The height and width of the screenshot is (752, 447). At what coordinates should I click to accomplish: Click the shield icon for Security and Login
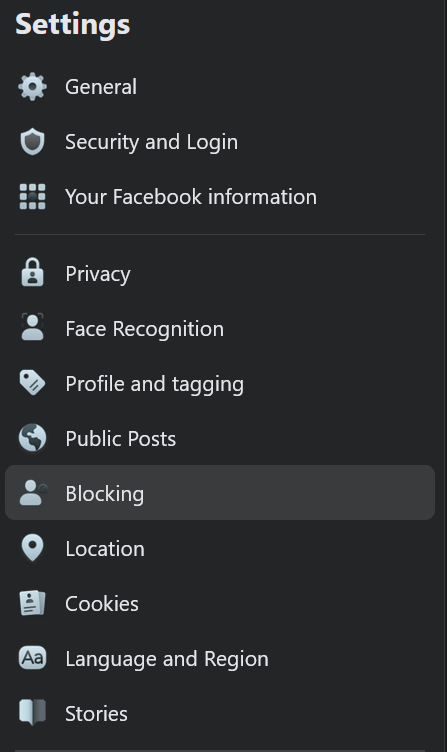point(33,142)
